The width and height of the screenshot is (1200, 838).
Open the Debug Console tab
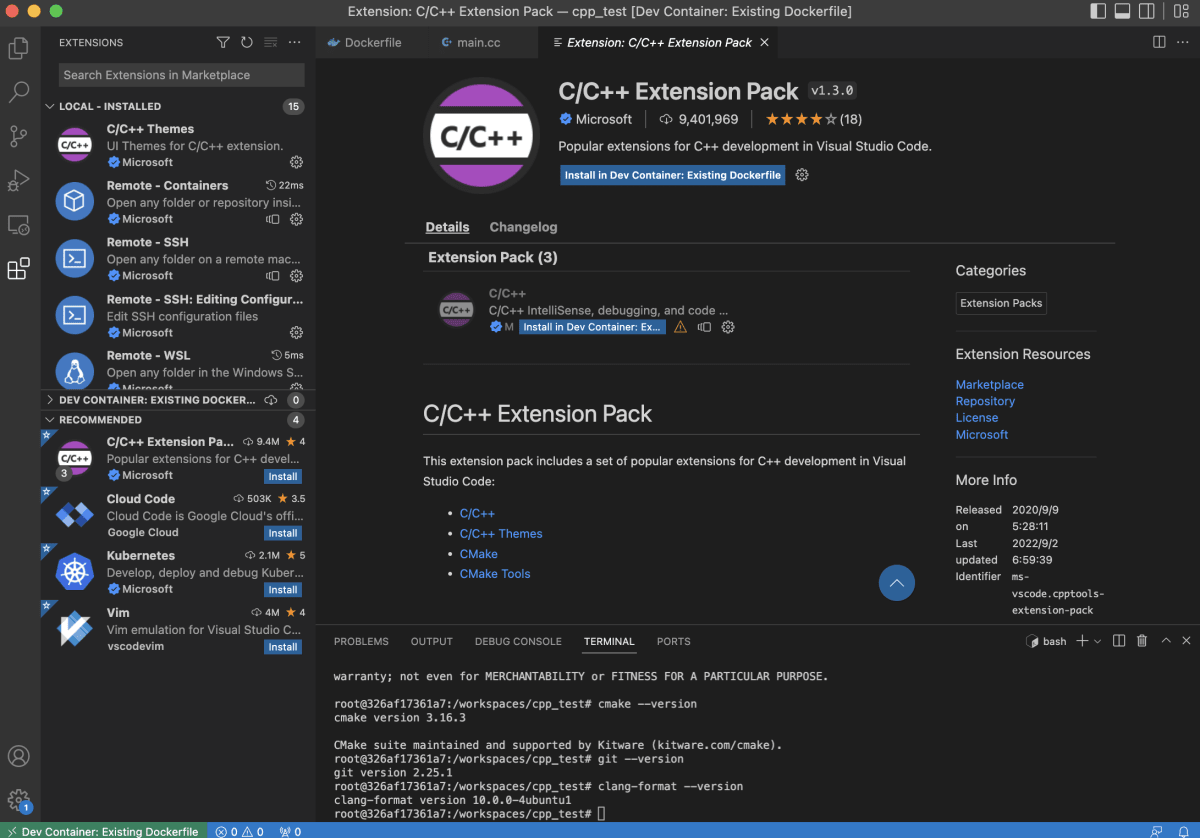point(518,641)
